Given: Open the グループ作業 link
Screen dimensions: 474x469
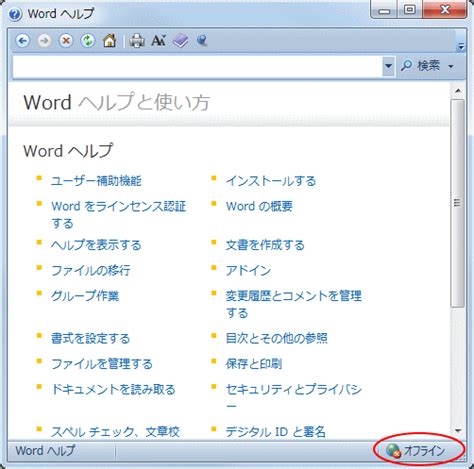Looking at the screenshot, I should pos(85,296).
